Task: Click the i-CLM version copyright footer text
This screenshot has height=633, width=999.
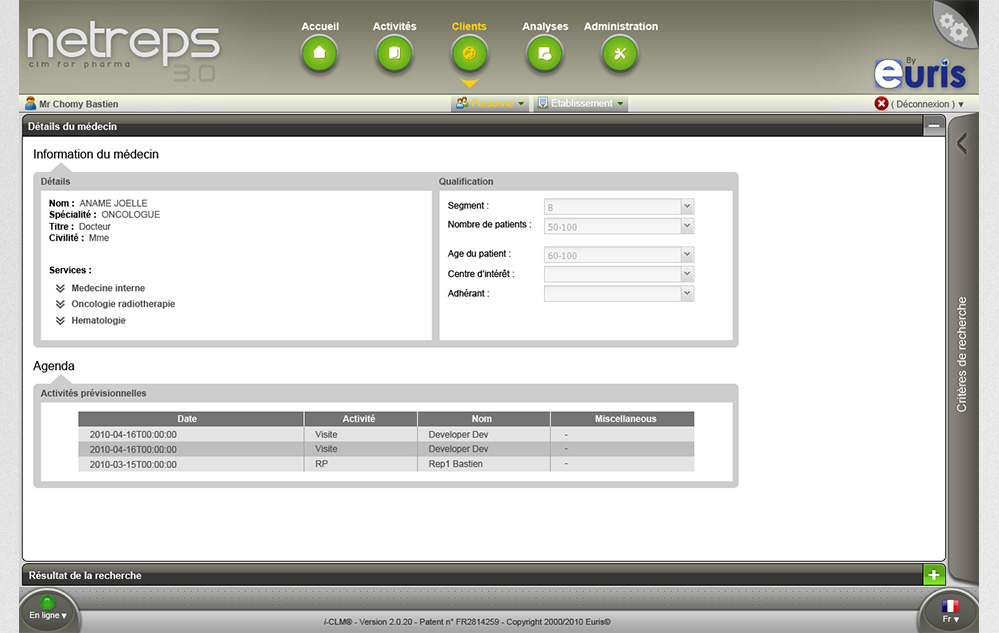Action: 467,622
